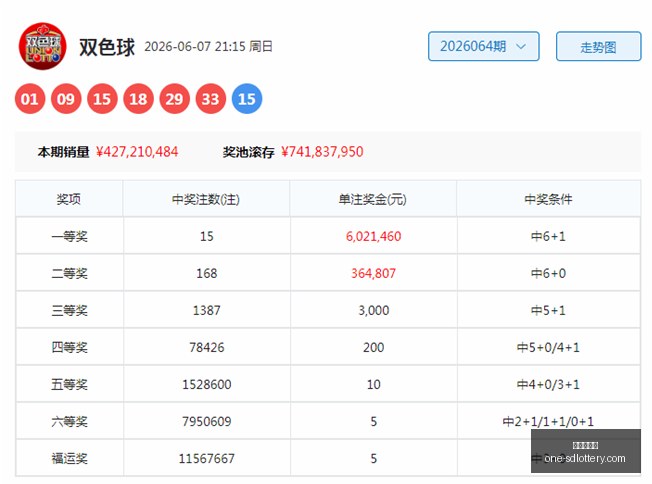Click sales amount ¥427,210,484

[x=137, y=152]
